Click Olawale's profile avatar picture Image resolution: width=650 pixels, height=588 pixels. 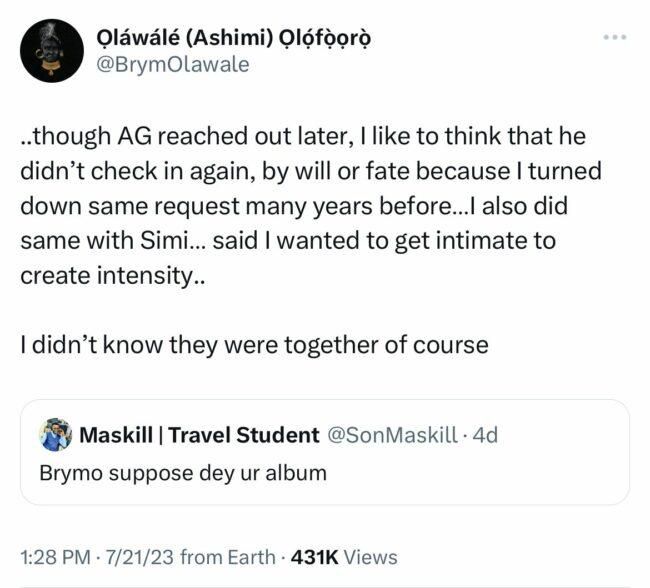(x=52, y=51)
